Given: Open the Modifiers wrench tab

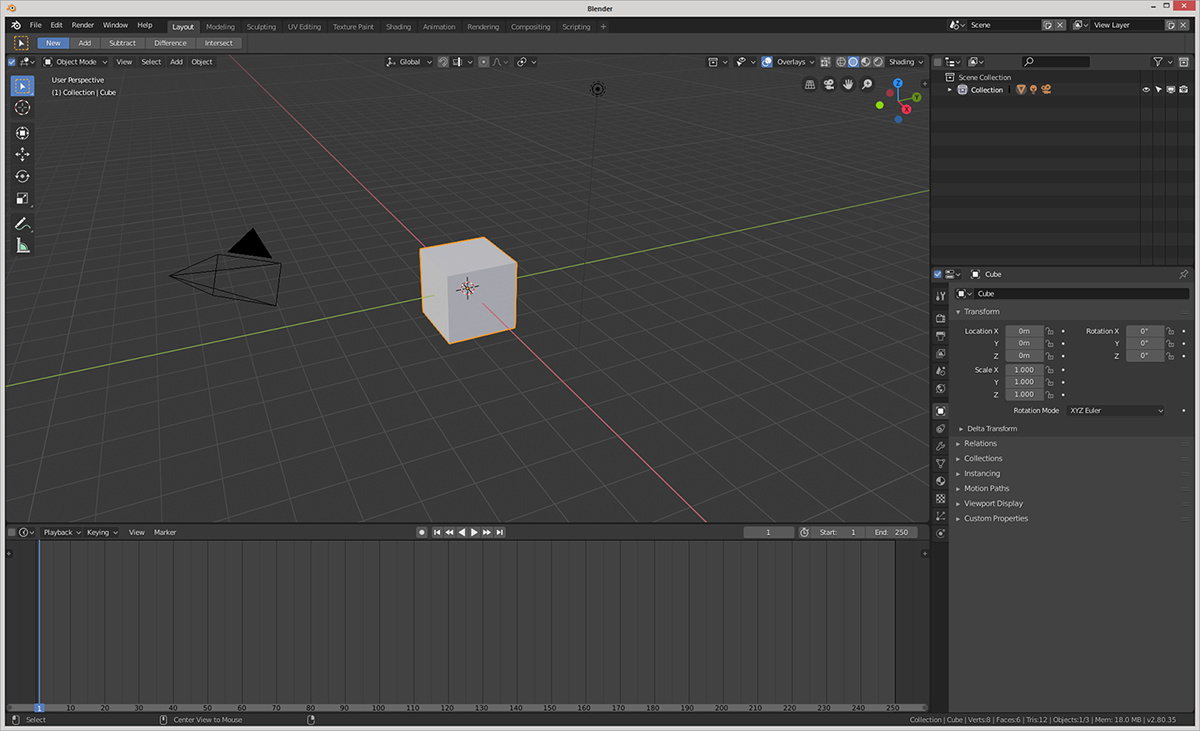Looking at the screenshot, I should (940, 446).
